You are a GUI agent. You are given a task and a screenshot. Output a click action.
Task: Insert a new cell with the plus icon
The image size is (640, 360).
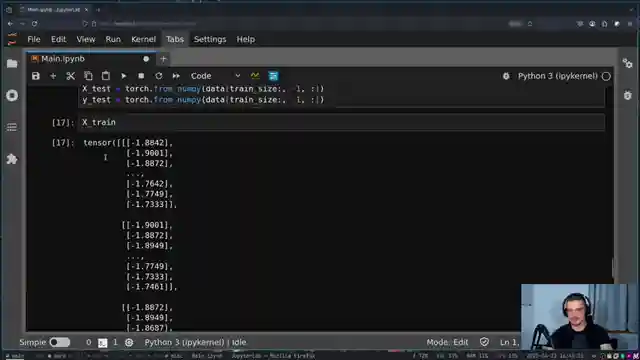(x=53, y=76)
